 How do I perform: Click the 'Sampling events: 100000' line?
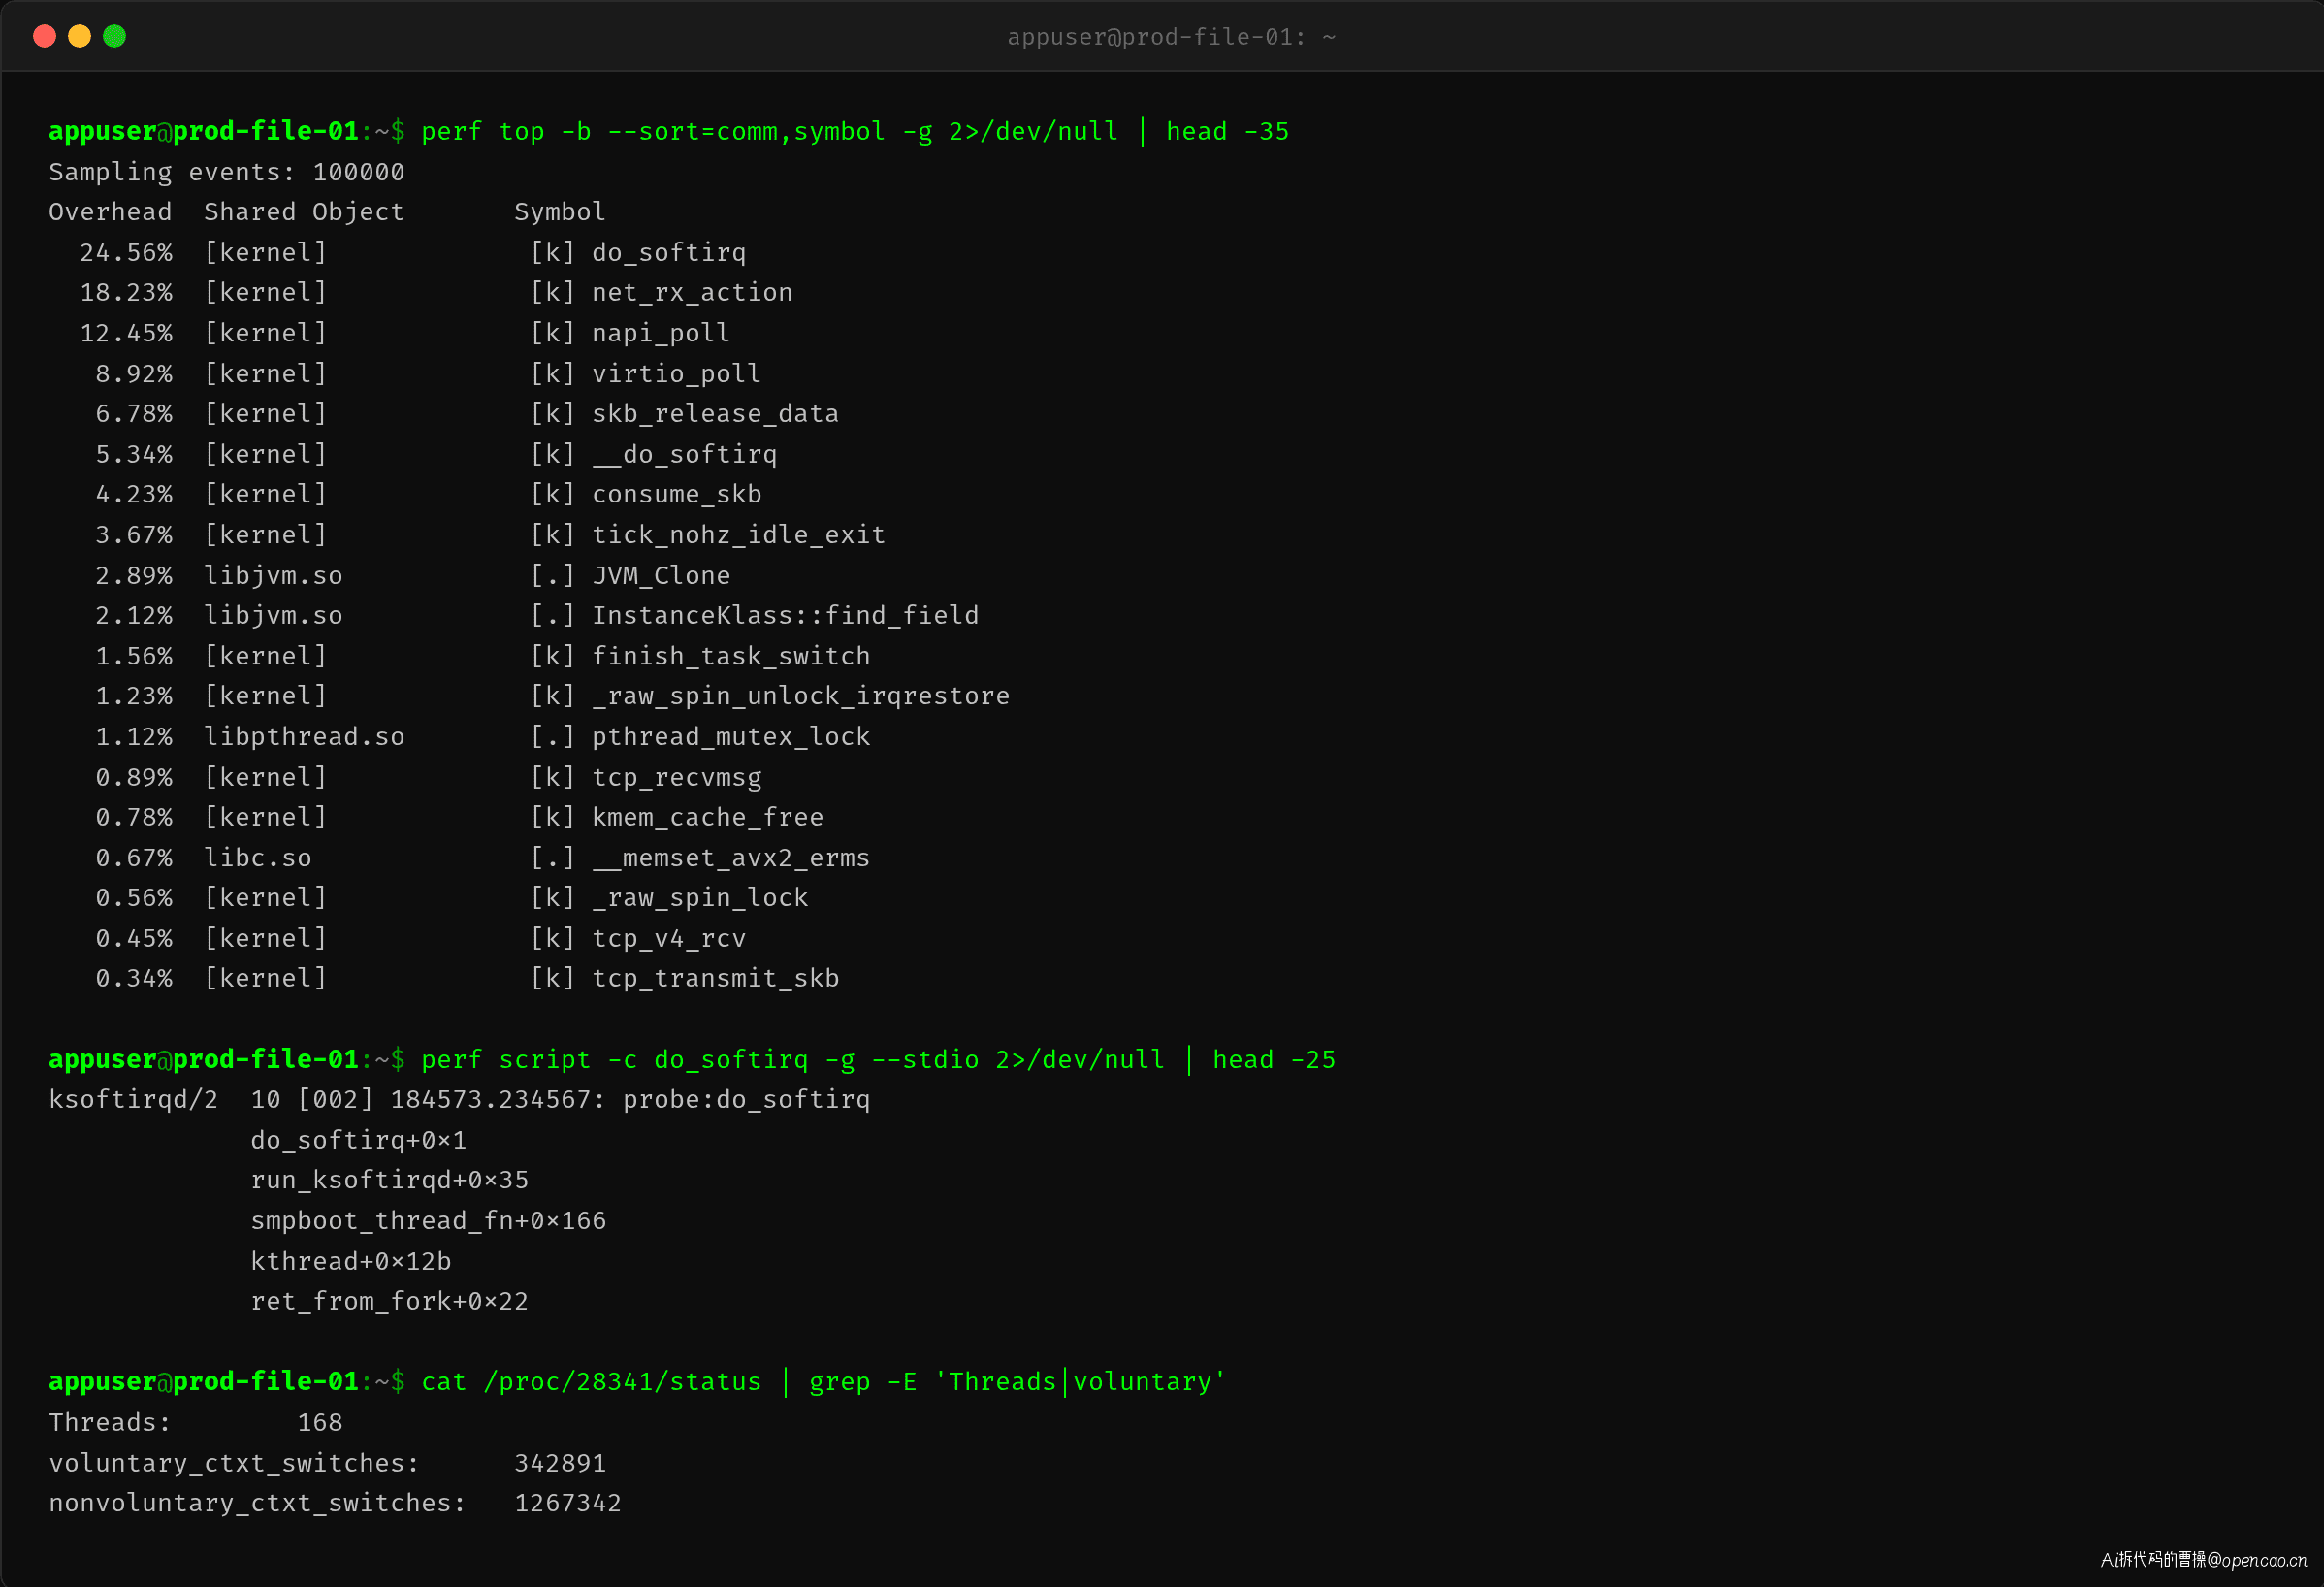(x=227, y=172)
